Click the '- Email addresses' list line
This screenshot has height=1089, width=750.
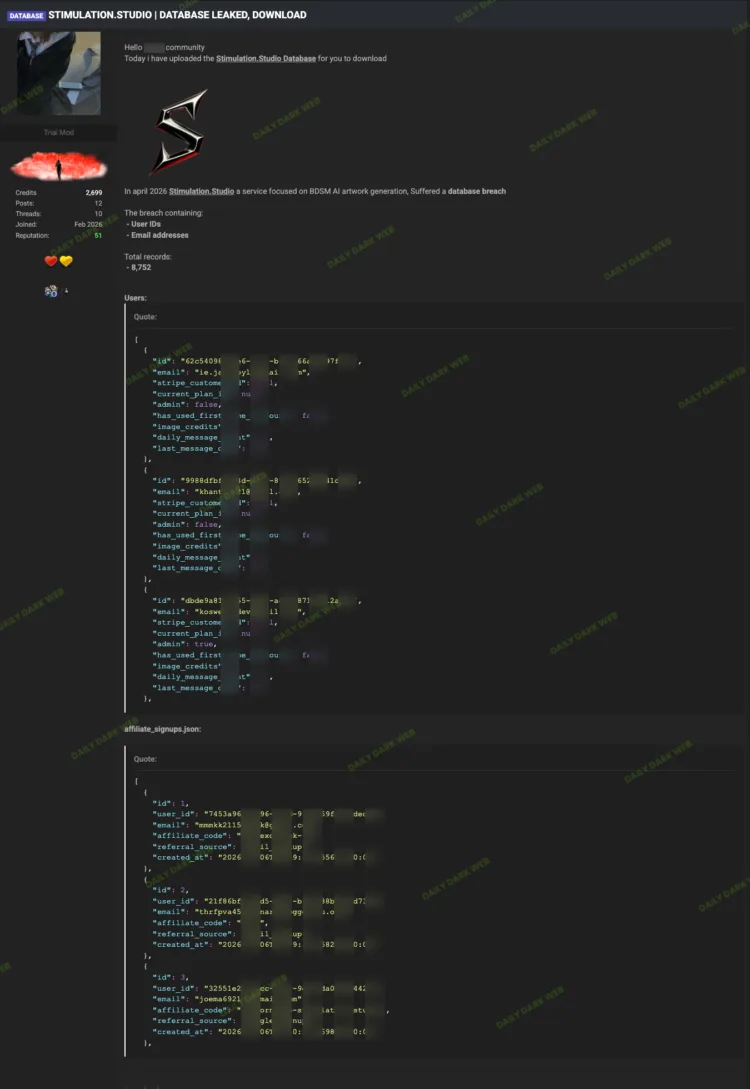[157, 235]
